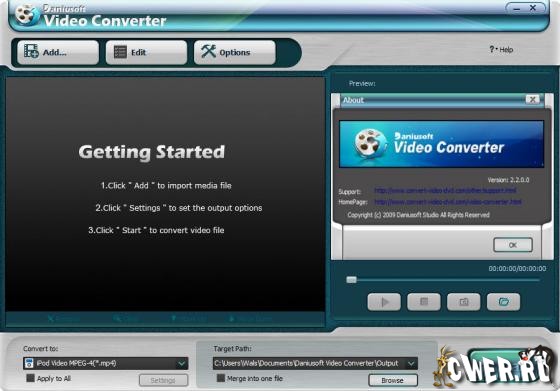
Task: Click the Settings button
Action: (163, 380)
